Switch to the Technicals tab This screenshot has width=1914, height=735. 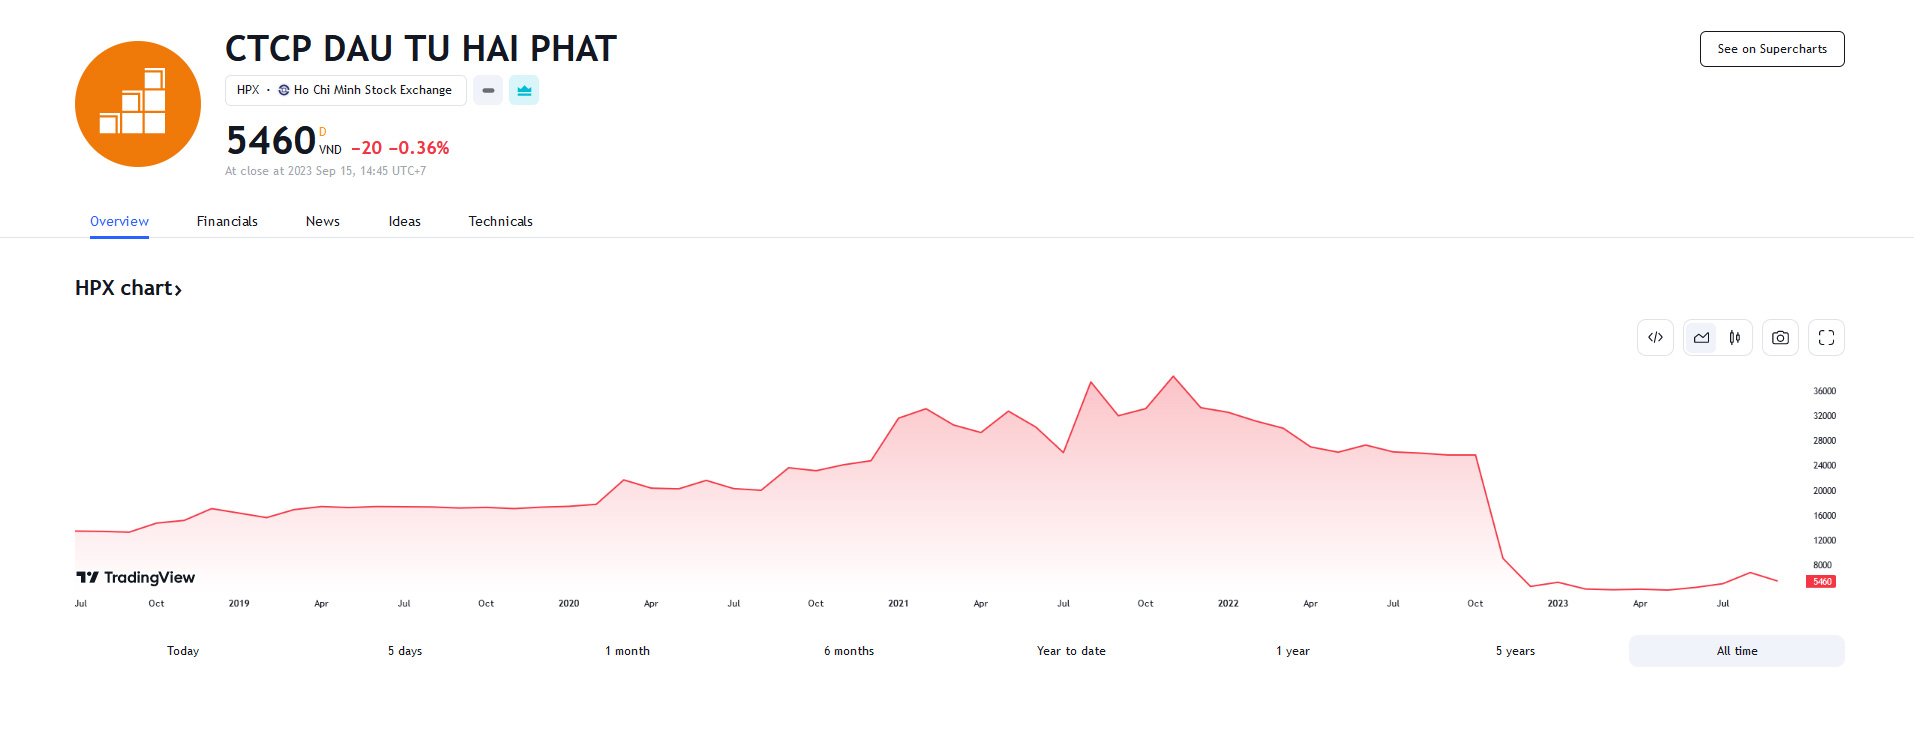(x=500, y=222)
